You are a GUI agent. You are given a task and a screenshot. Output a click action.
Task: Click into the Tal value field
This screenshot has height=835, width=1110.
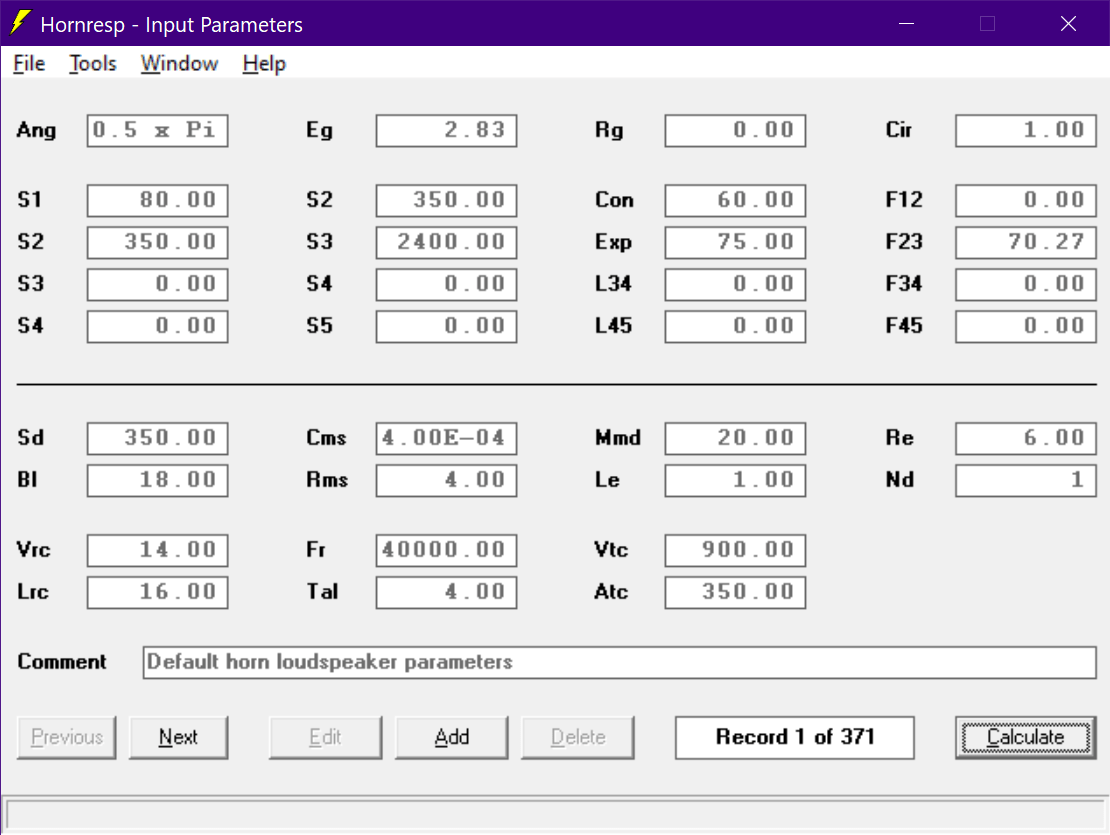pyautogui.click(x=446, y=592)
